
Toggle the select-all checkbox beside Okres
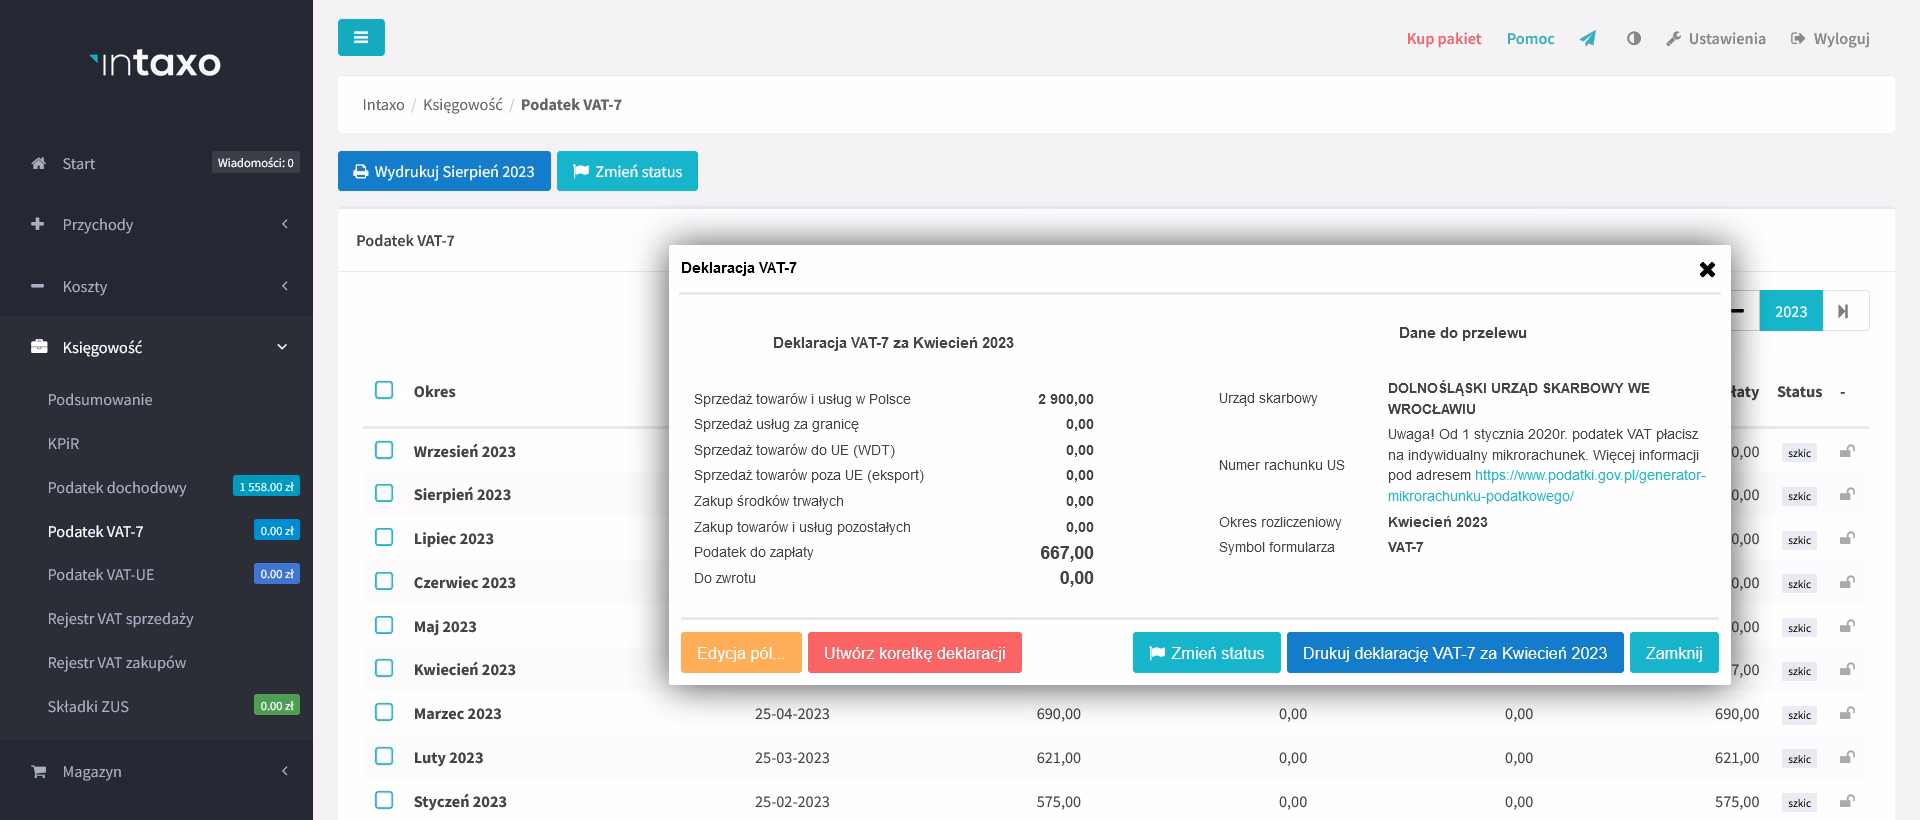point(384,390)
